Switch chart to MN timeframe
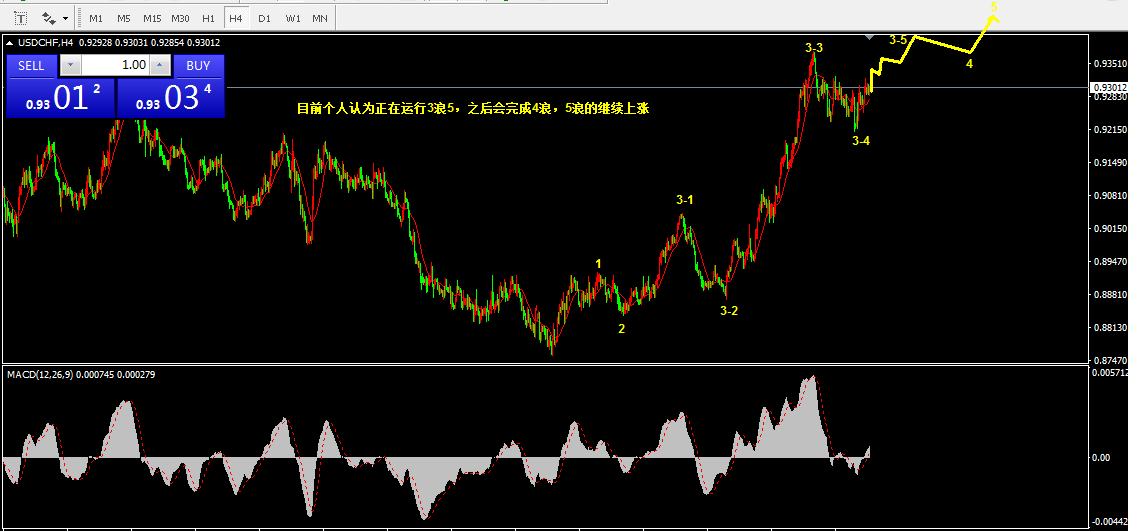 (319, 18)
